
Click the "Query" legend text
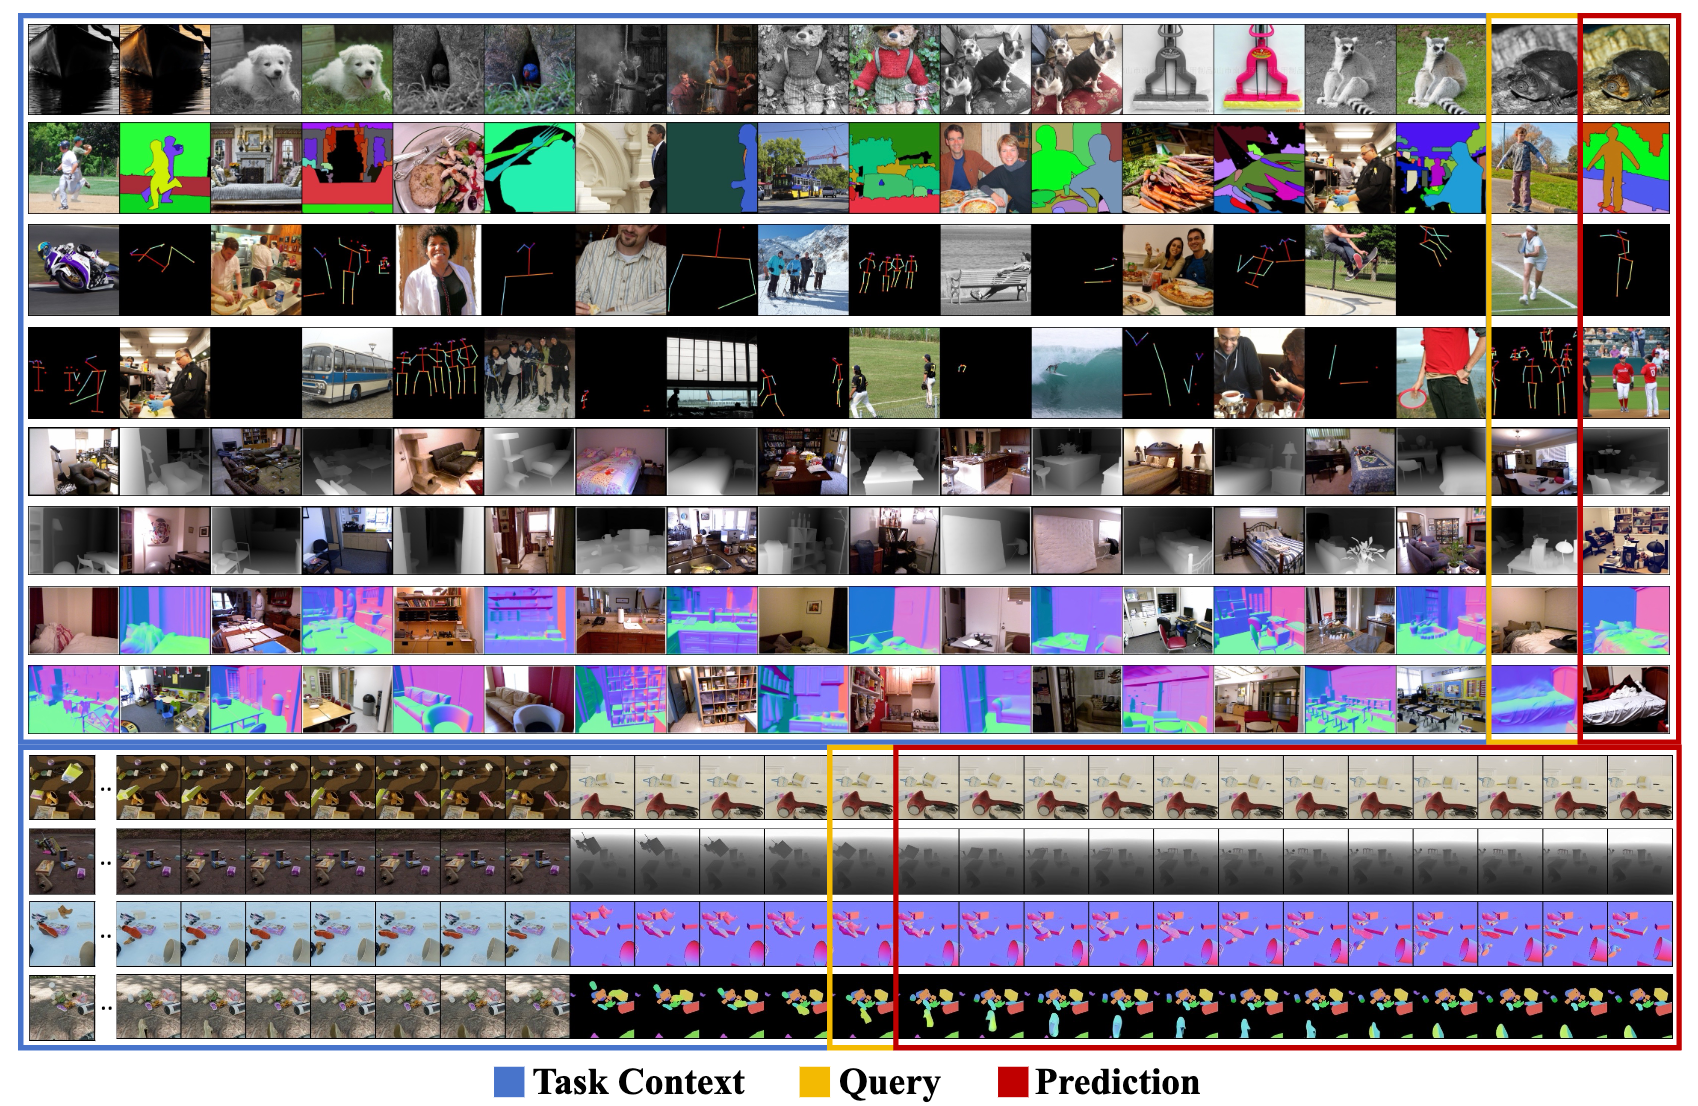pyautogui.click(x=889, y=1082)
